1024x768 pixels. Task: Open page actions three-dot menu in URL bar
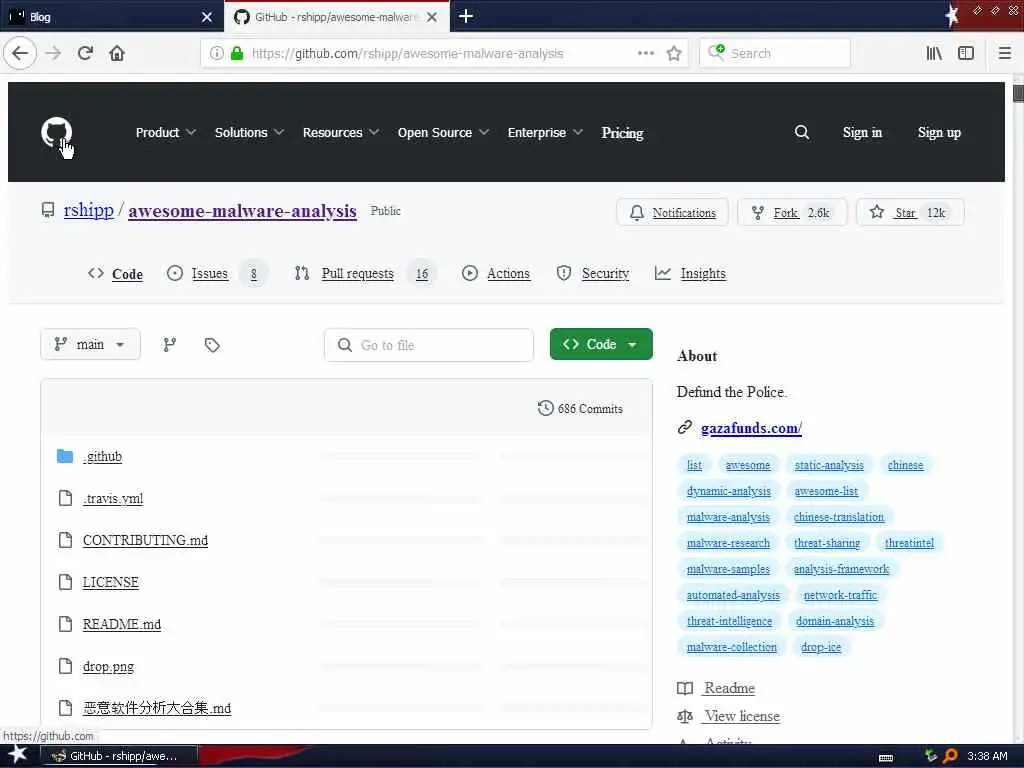[646, 53]
